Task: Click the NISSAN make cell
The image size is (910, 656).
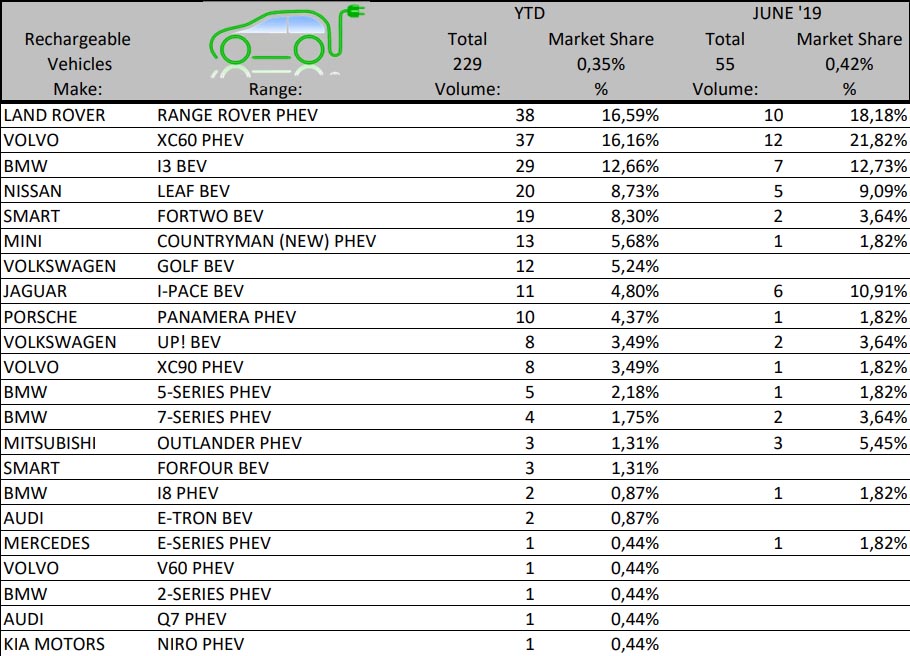Action: (x=33, y=190)
